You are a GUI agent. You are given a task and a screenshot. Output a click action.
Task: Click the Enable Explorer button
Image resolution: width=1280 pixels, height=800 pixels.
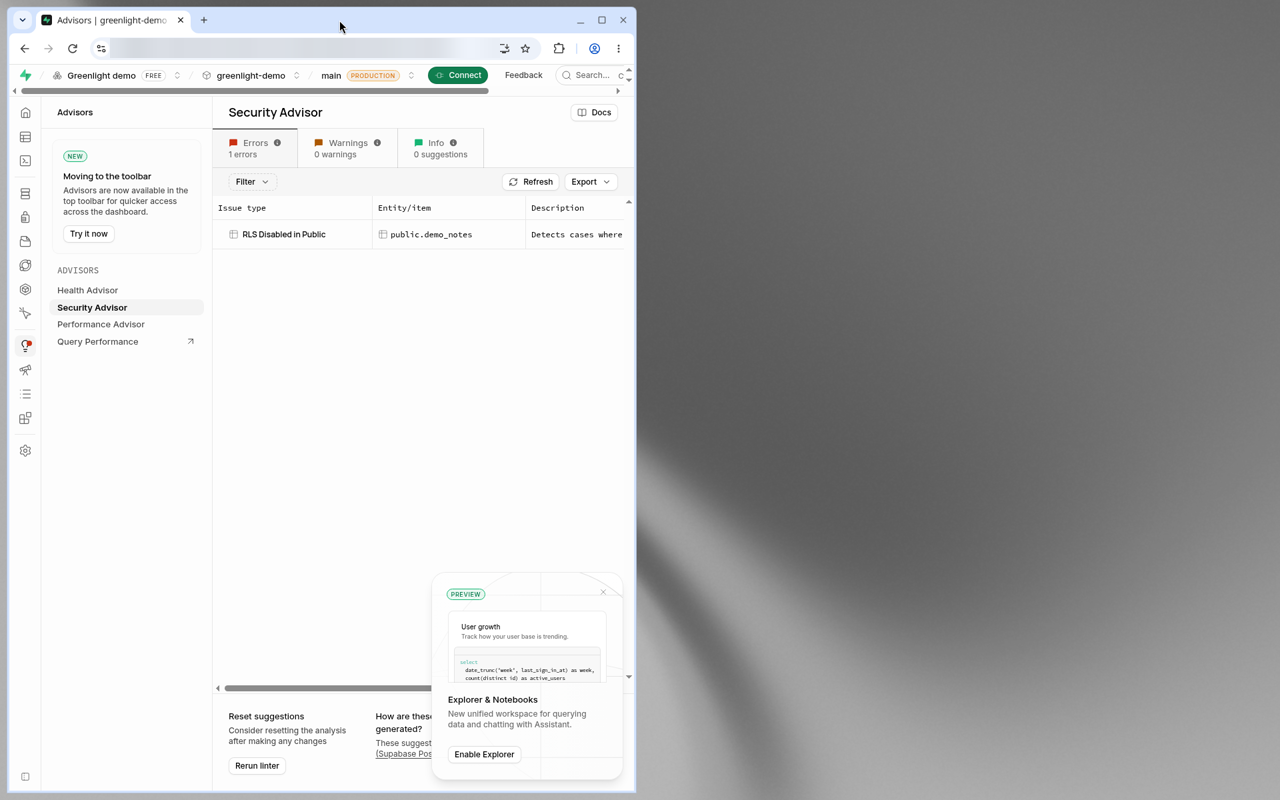[x=484, y=755]
